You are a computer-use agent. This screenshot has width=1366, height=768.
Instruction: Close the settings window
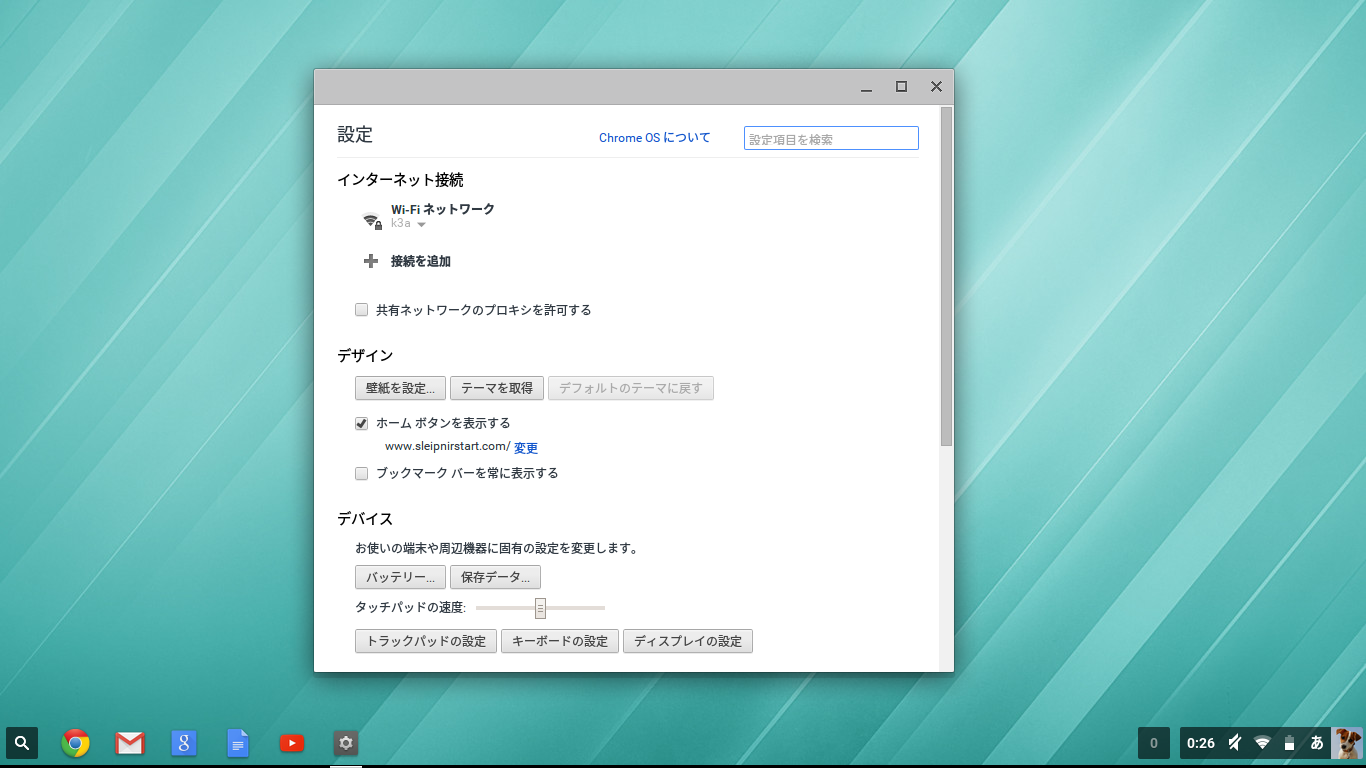pos(936,87)
